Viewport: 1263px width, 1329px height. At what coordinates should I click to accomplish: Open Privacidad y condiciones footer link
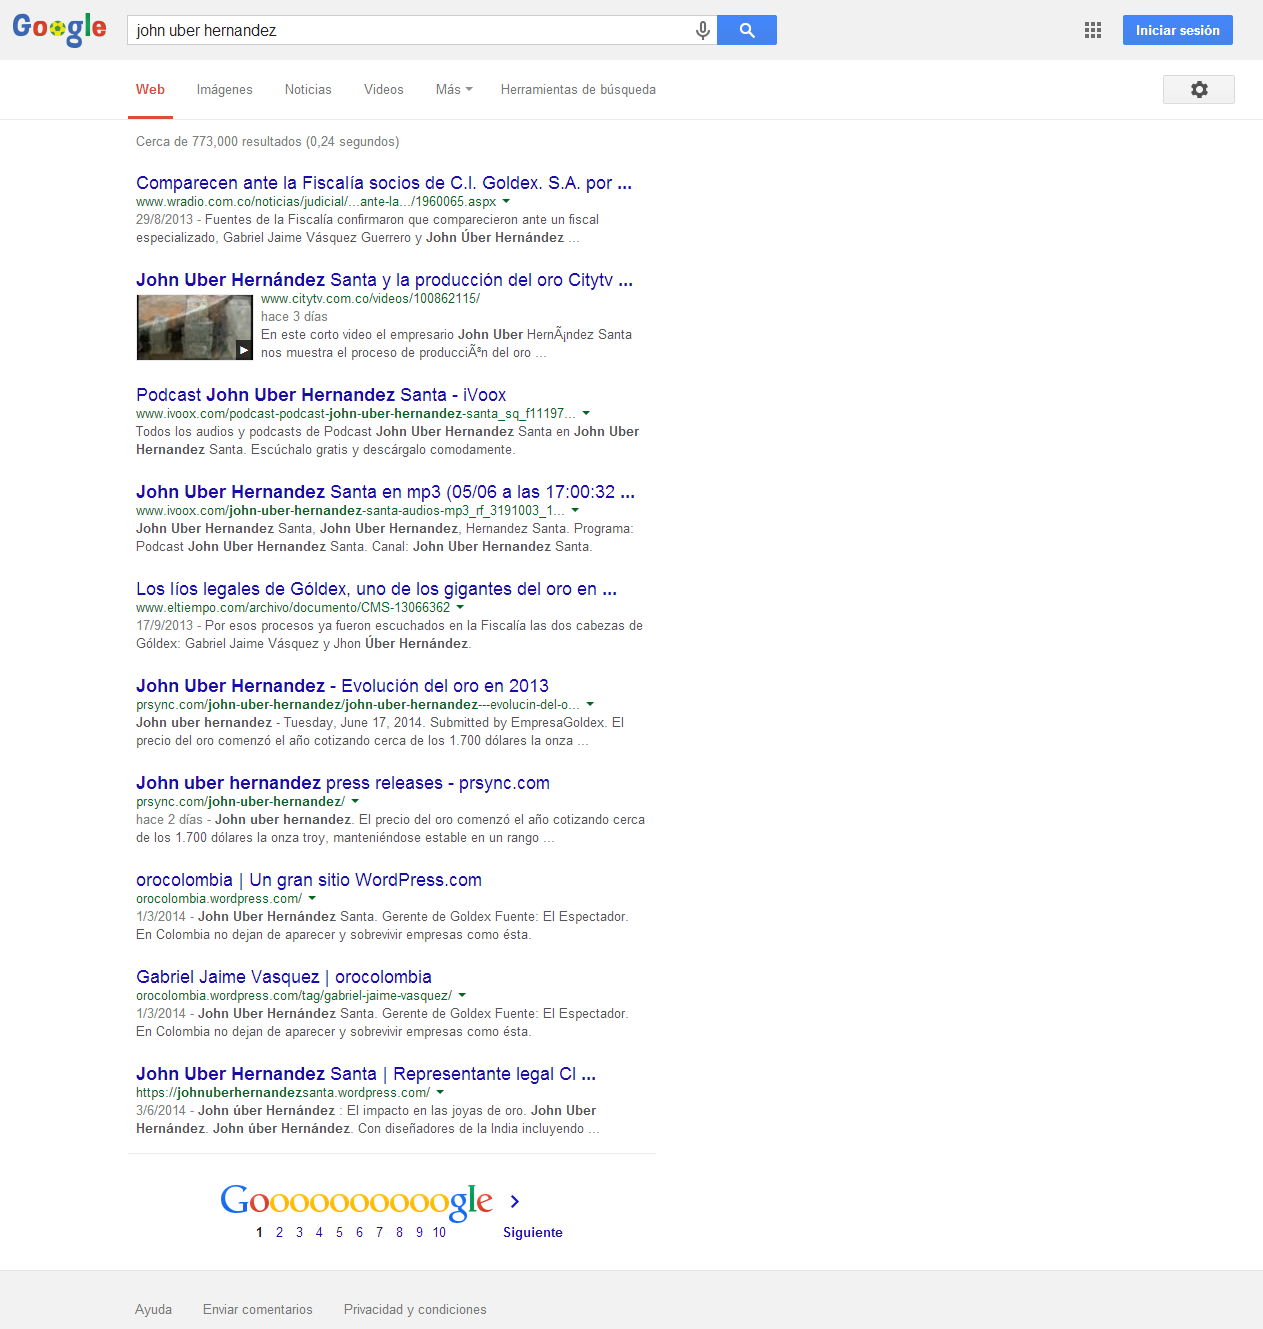[415, 1309]
